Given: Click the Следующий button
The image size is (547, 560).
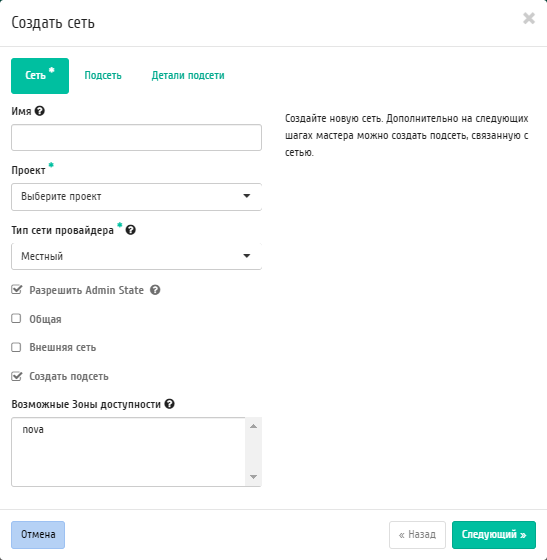Looking at the screenshot, I should point(494,535).
